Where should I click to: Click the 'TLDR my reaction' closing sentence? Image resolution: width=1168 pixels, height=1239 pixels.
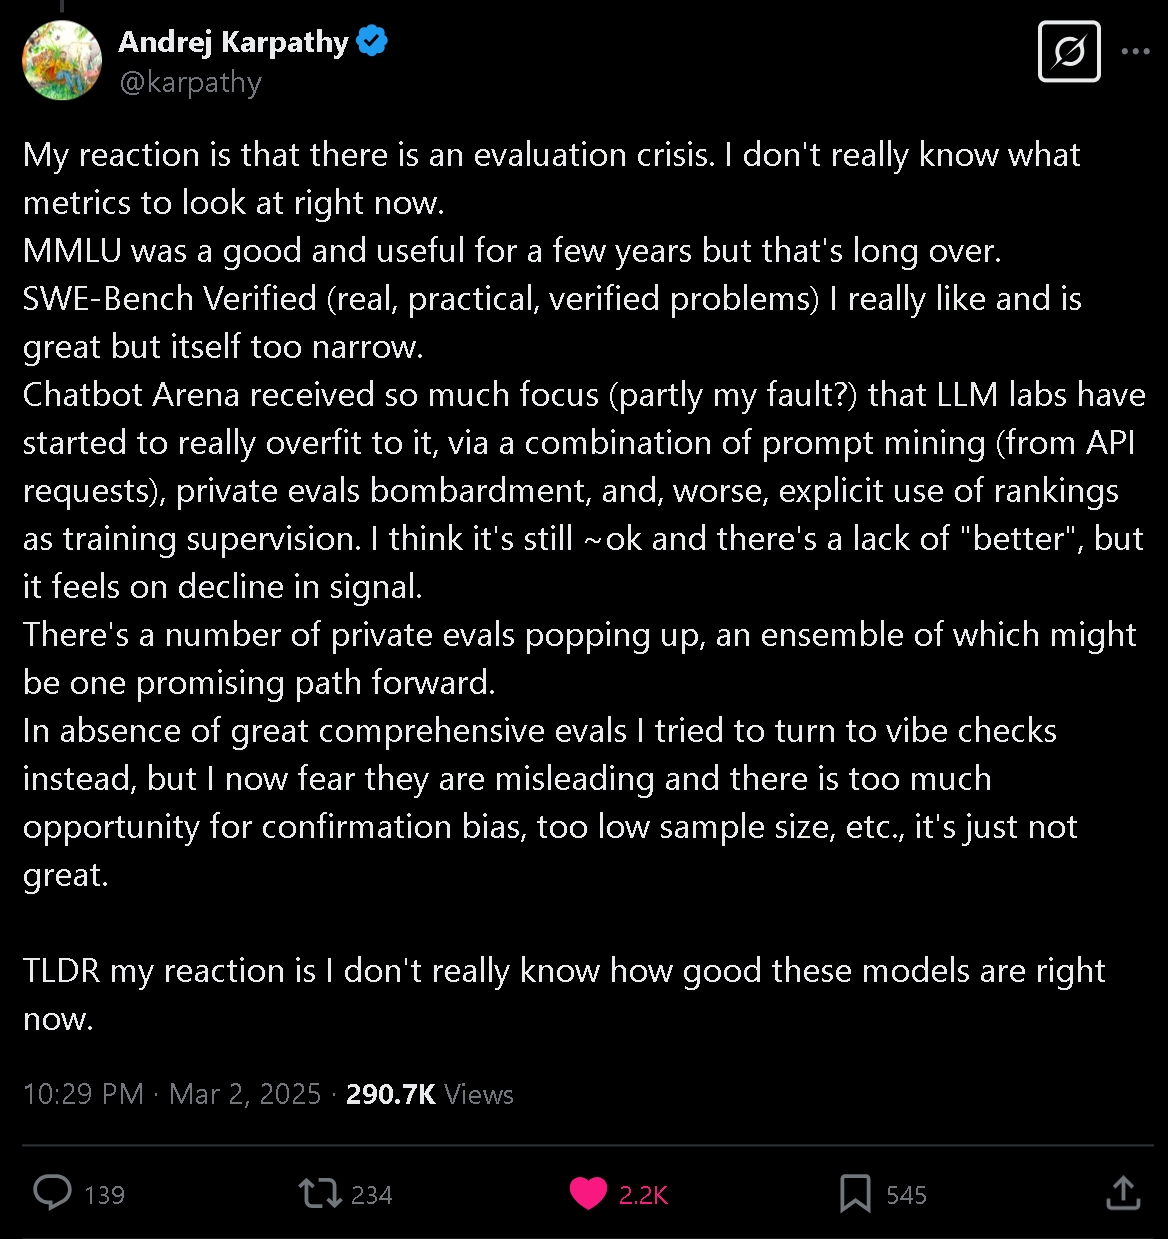(x=564, y=994)
